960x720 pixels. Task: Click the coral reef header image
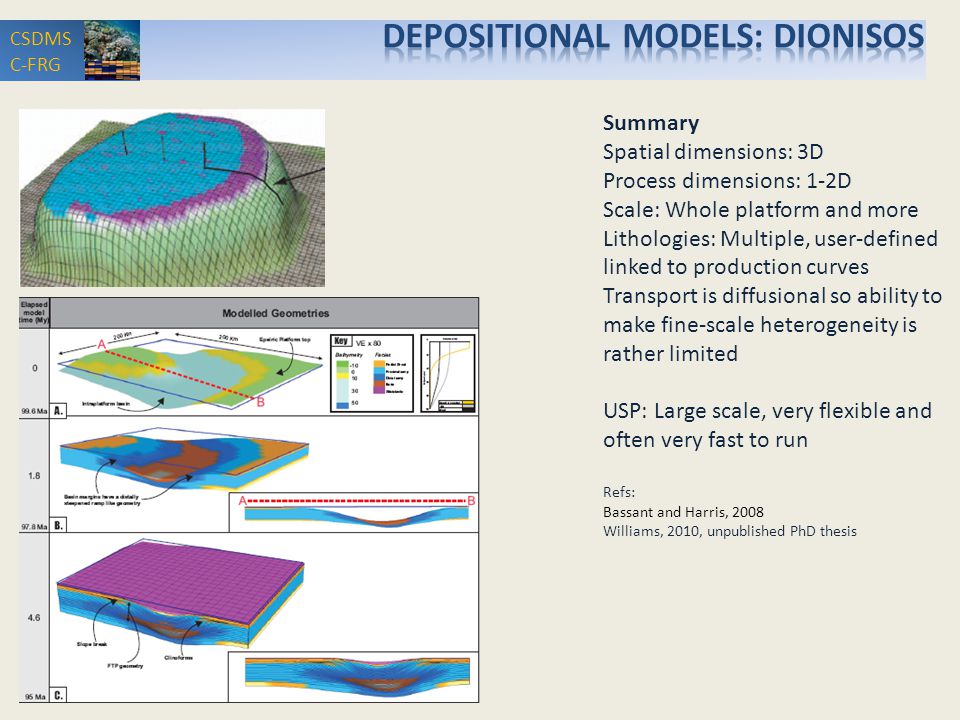click(112, 51)
